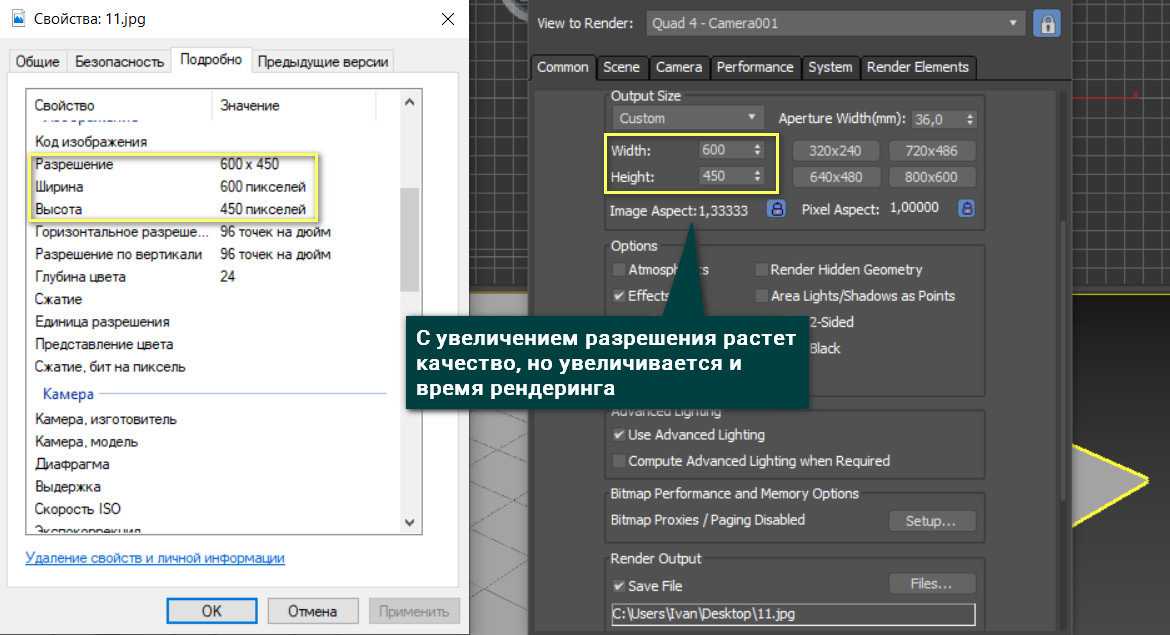The height and width of the screenshot is (635, 1170).
Task: Enable Render Hidden Geometry checkbox
Action: coord(762,270)
